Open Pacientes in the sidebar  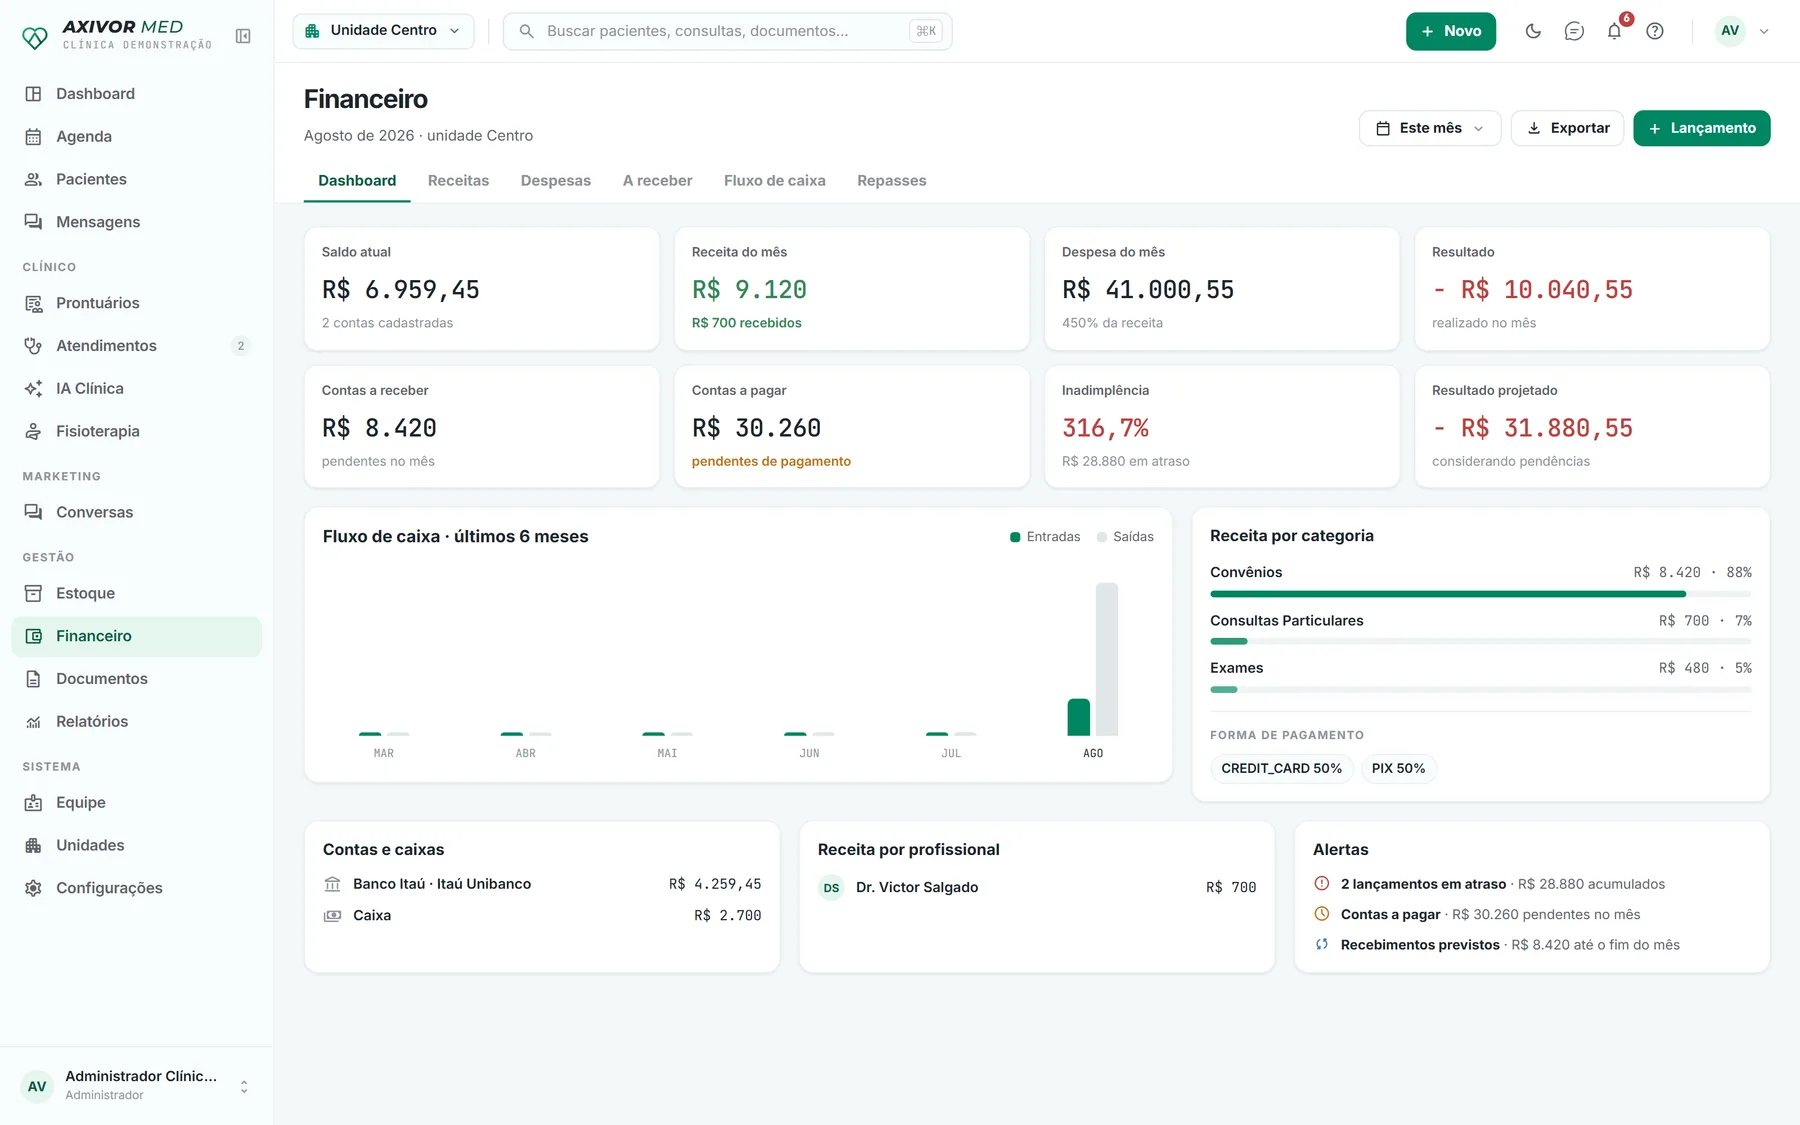[x=136, y=179]
